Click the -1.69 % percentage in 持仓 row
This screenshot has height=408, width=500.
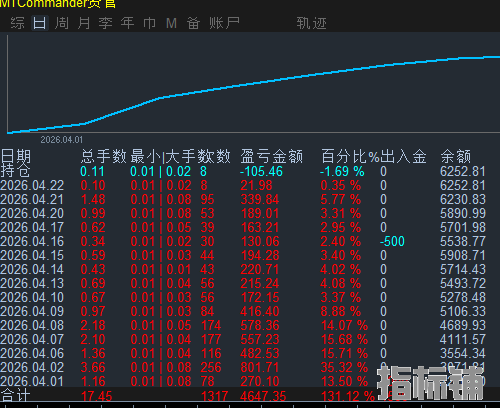tap(342, 171)
